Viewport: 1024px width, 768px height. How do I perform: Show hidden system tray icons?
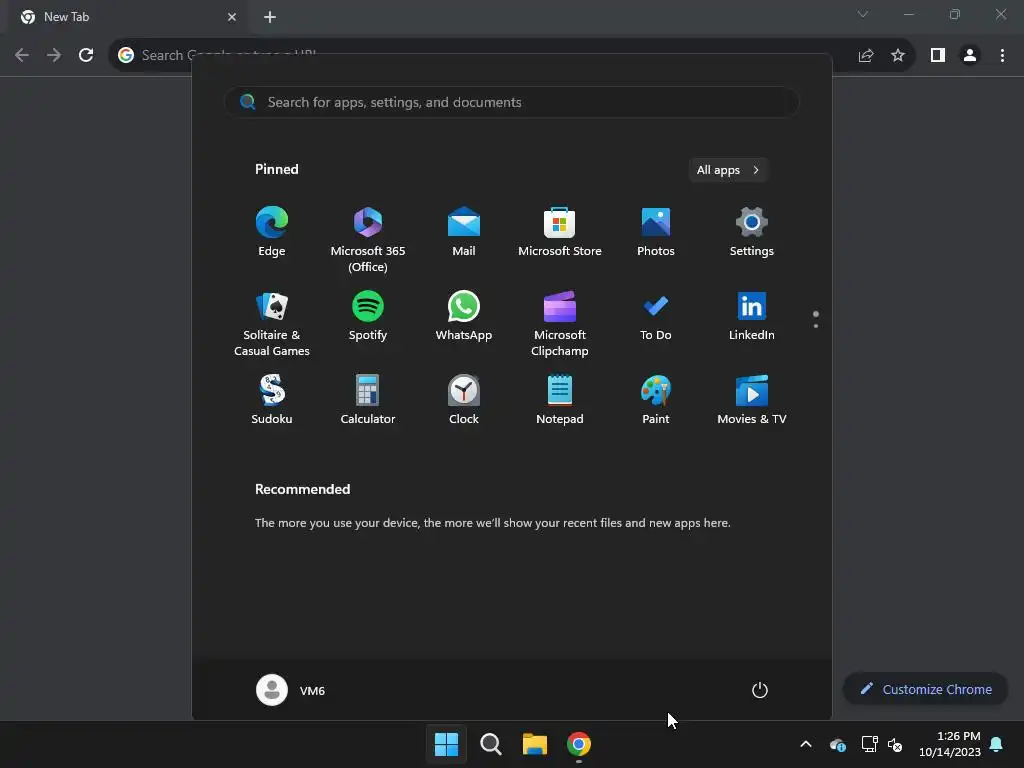click(806, 744)
